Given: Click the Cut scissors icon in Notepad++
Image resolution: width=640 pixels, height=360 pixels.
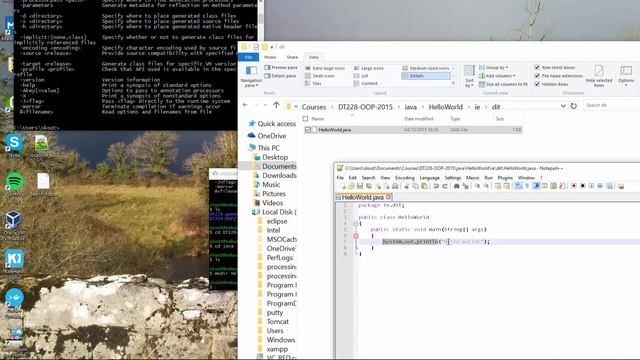Looking at the screenshot, I should point(406,186).
